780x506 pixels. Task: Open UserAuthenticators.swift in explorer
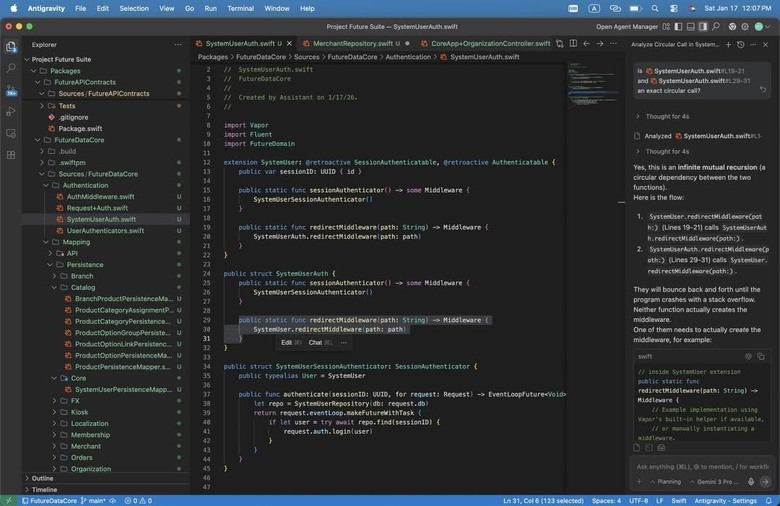point(105,231)
